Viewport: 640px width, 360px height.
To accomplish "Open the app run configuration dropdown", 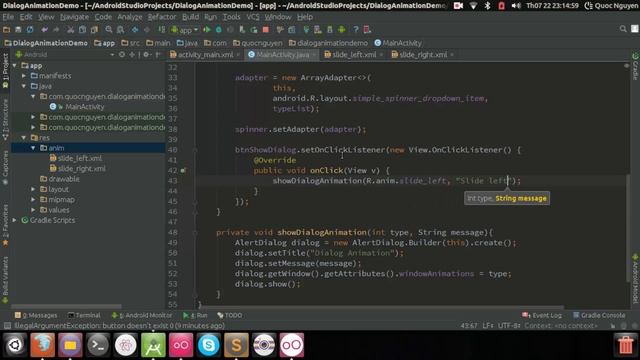I will coord(185,30).
